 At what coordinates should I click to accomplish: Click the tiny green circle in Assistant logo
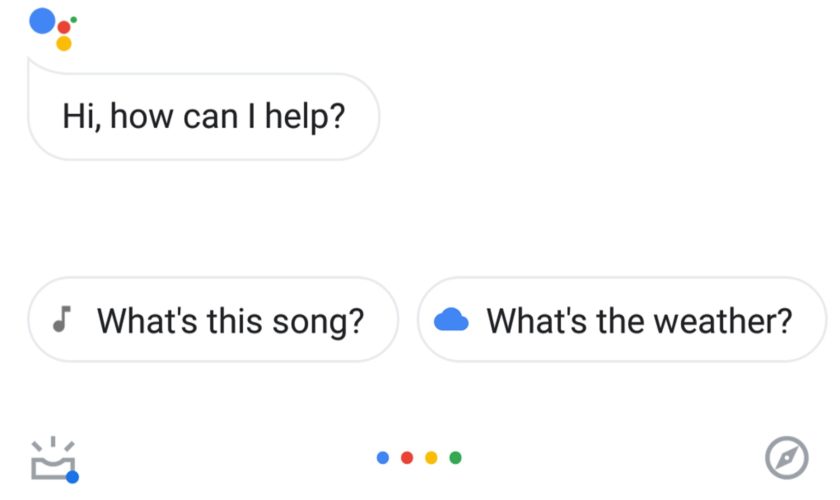(x=74, y=19)
